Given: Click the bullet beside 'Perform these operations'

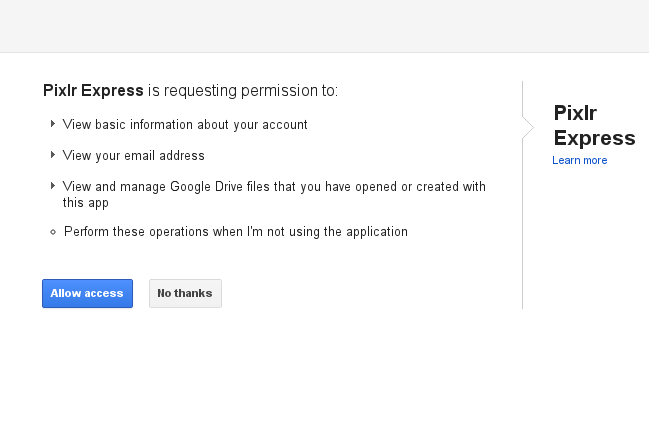Looking at the screenshot, I should 53,232.
